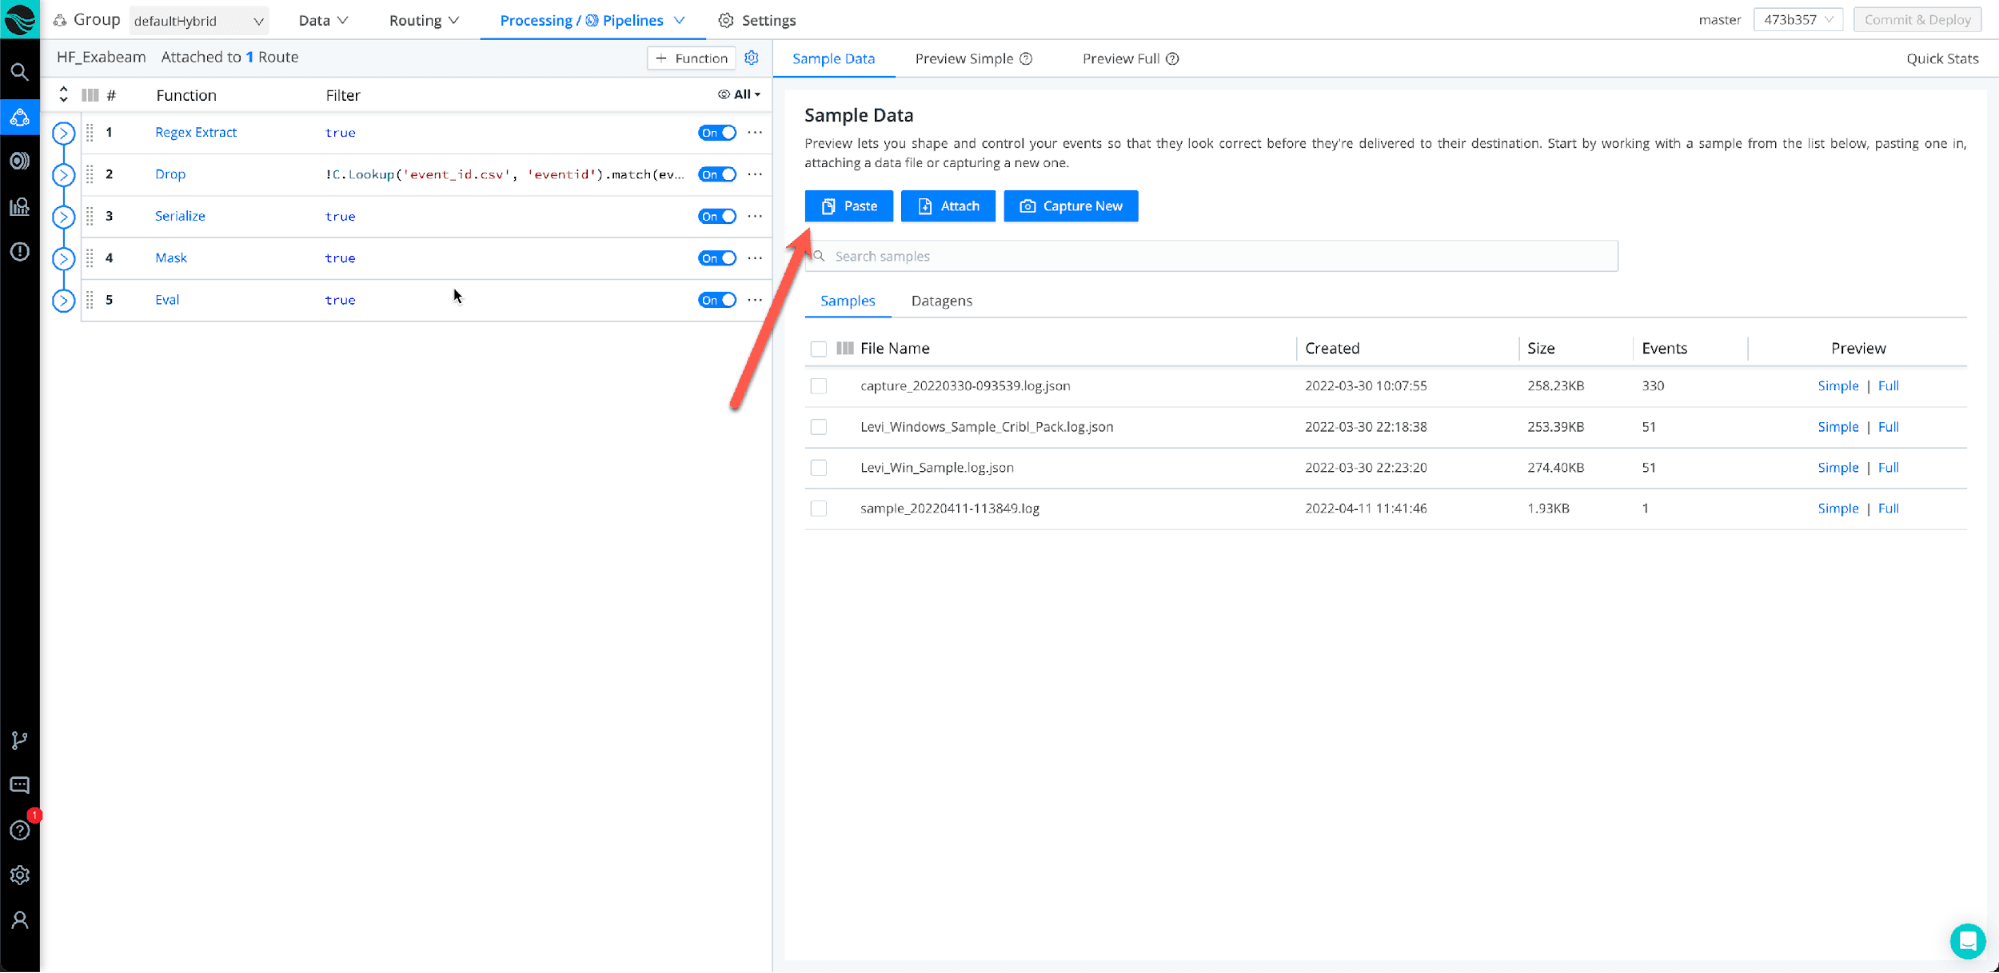The height and width of the screenshot is (973, 1999).
Task: Click the more options dots for Mask function
Action: coord(755,258)
